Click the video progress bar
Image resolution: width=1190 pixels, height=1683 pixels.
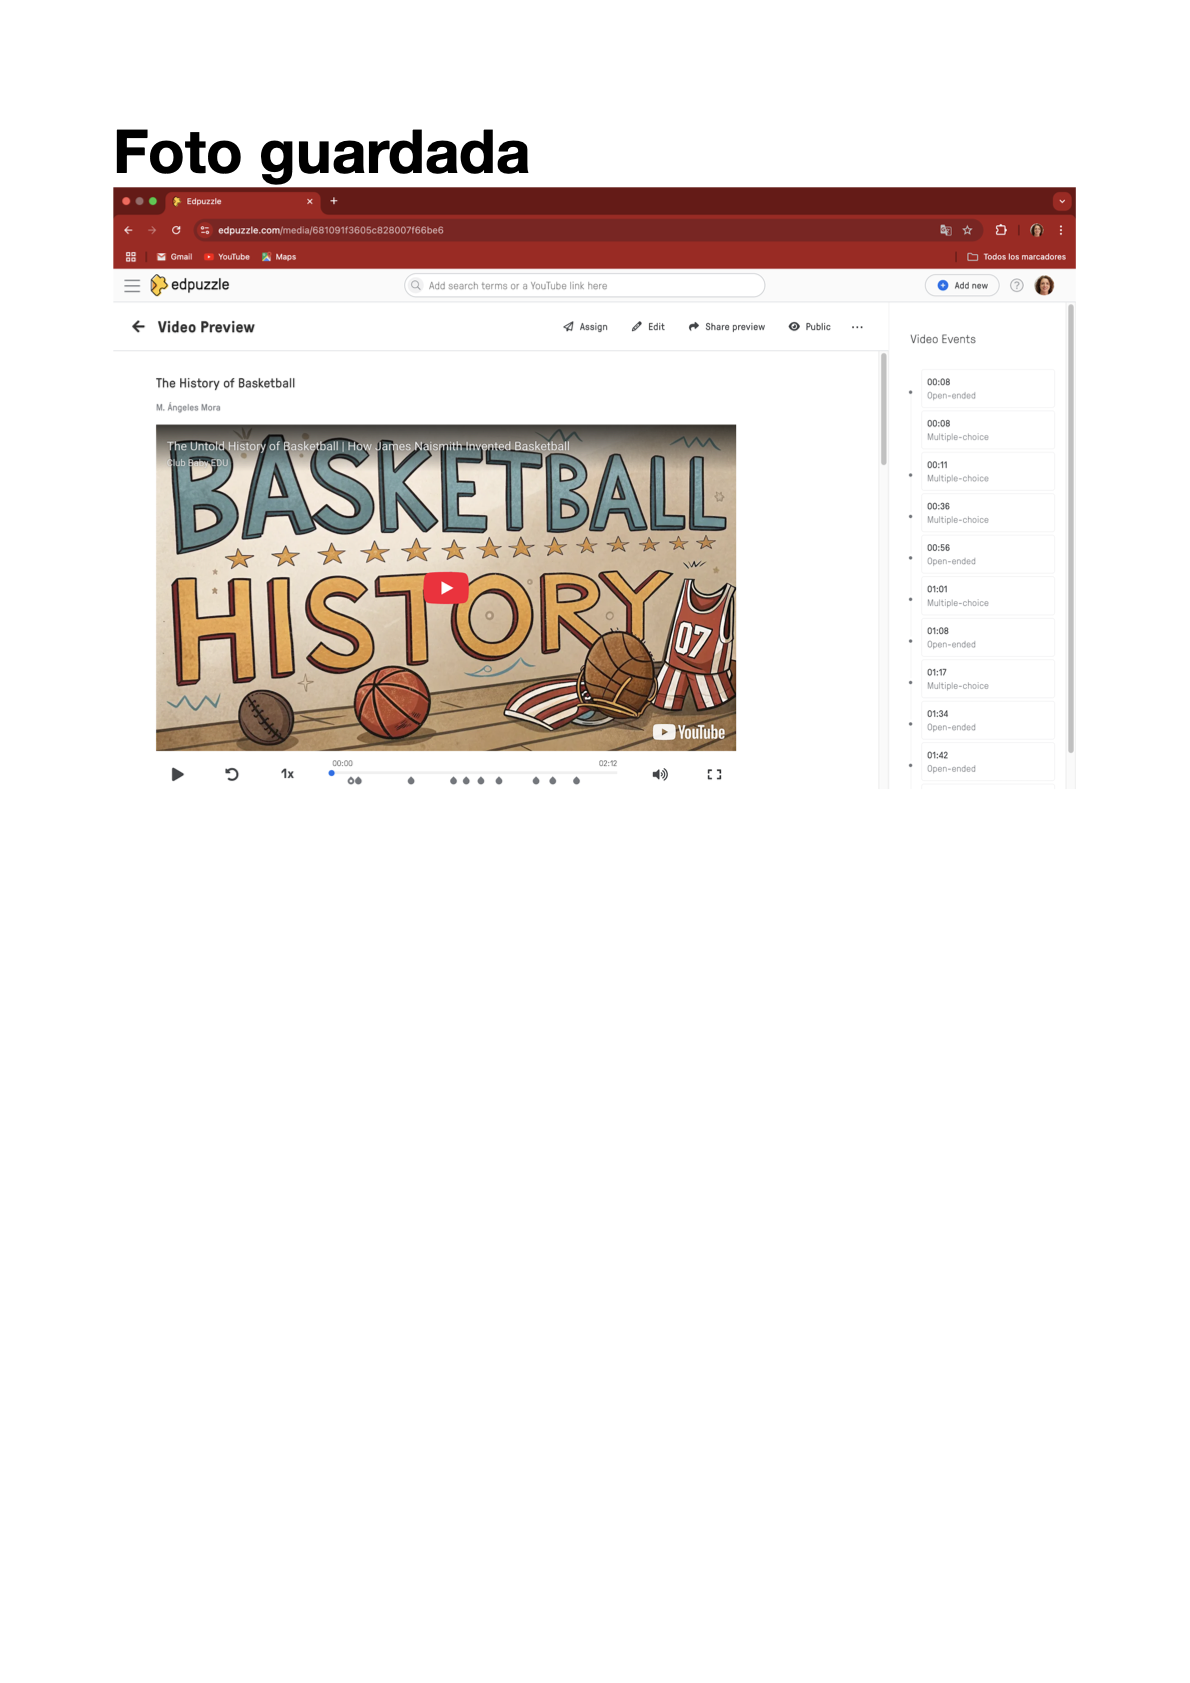(x=474, y=773)
